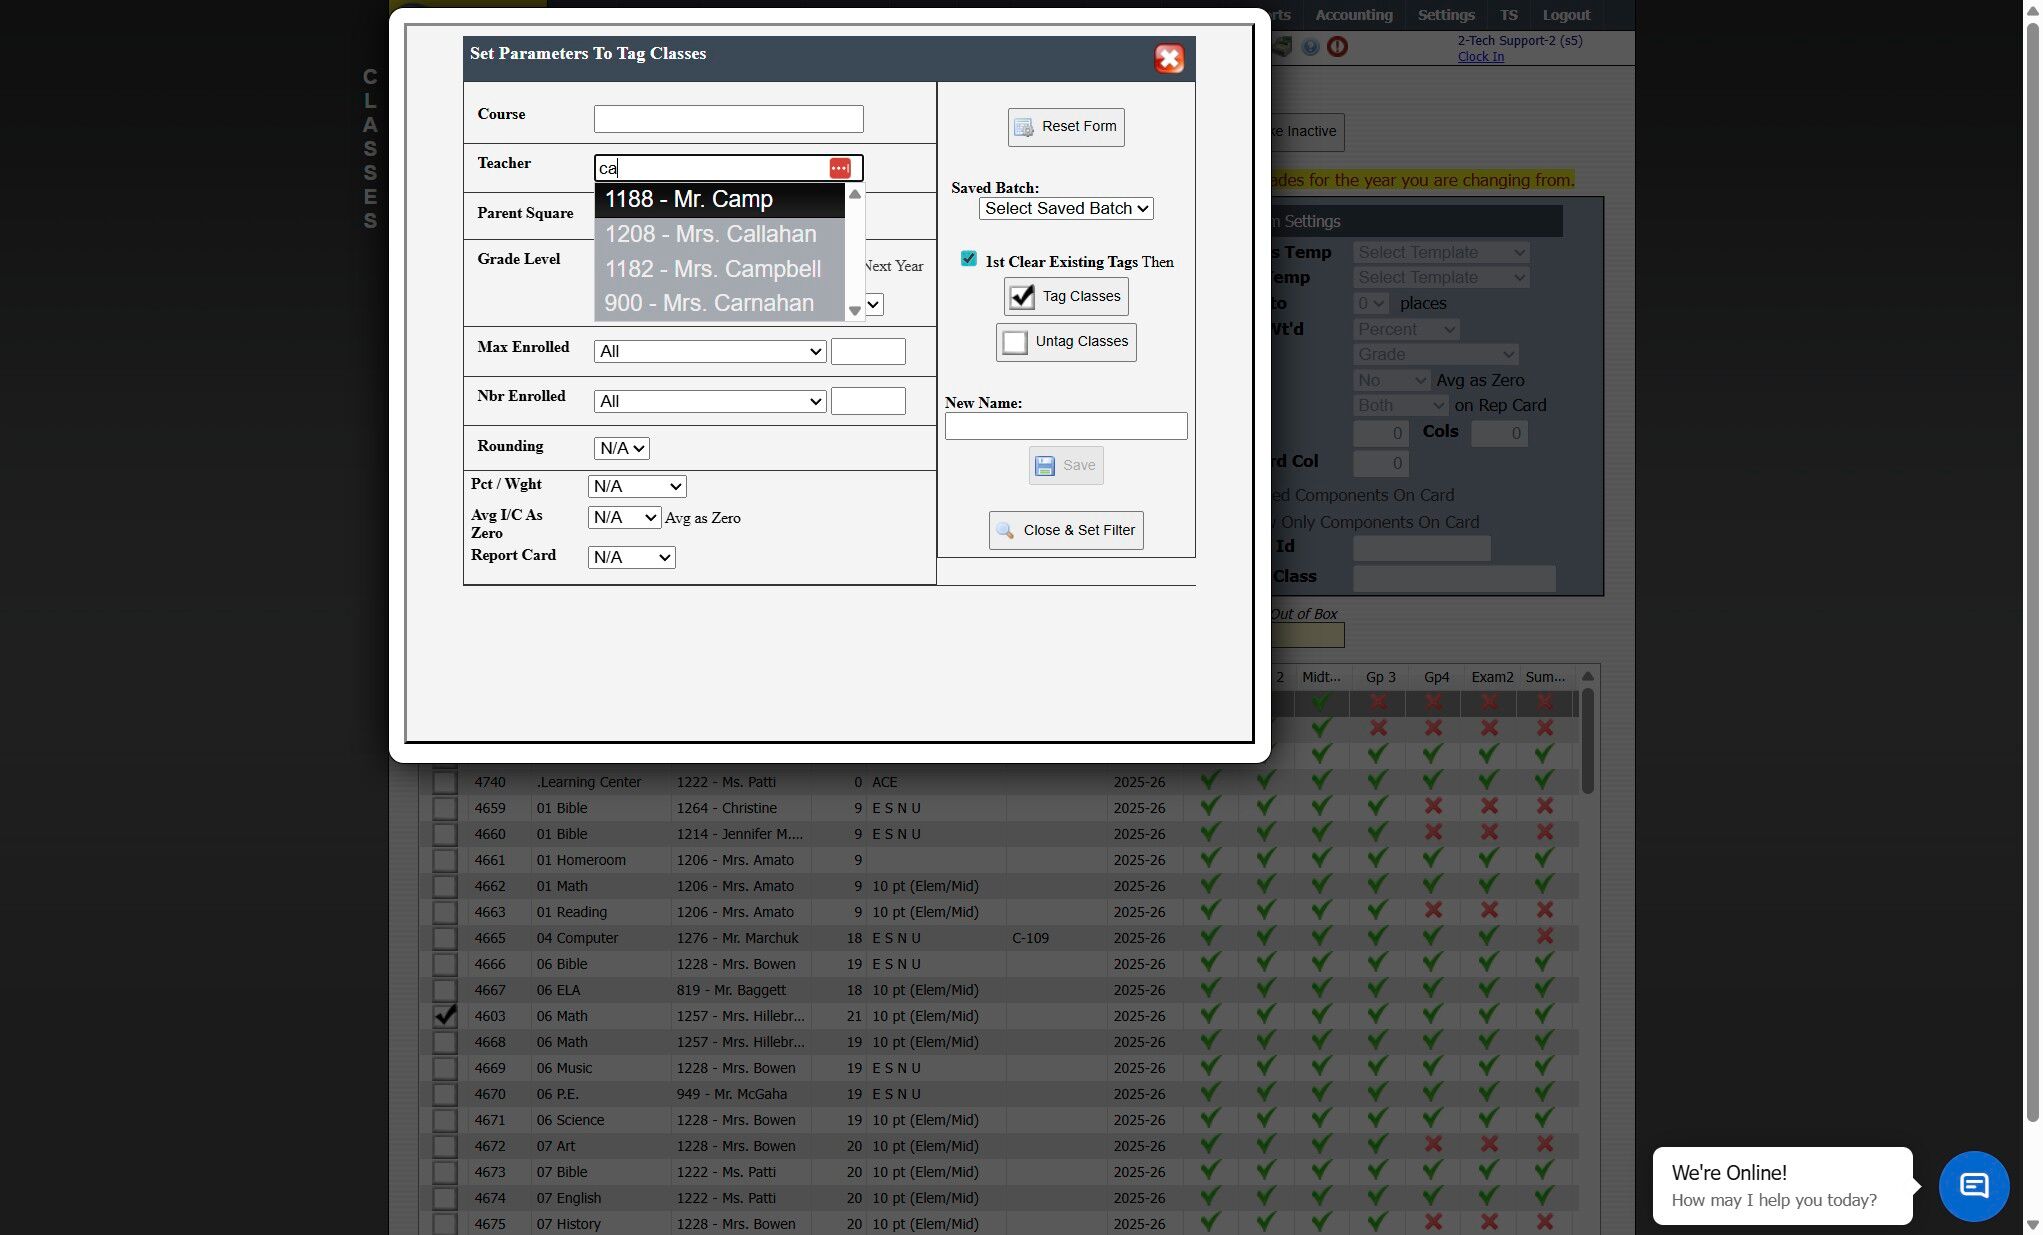
Task: Open the Settings menu
Action: [x=1445, y=15]
